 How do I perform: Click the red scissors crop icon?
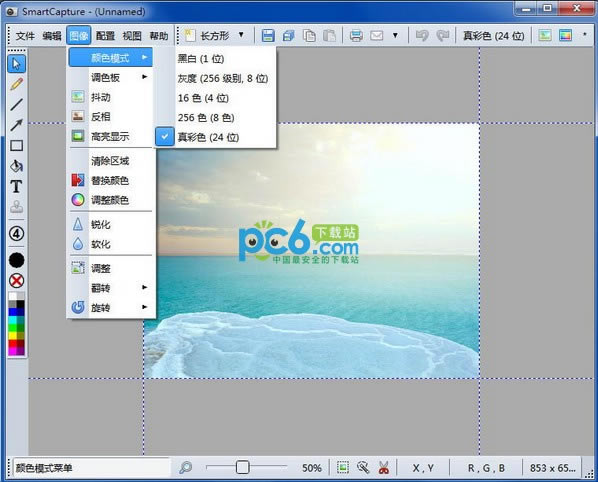tap(384, 468)
